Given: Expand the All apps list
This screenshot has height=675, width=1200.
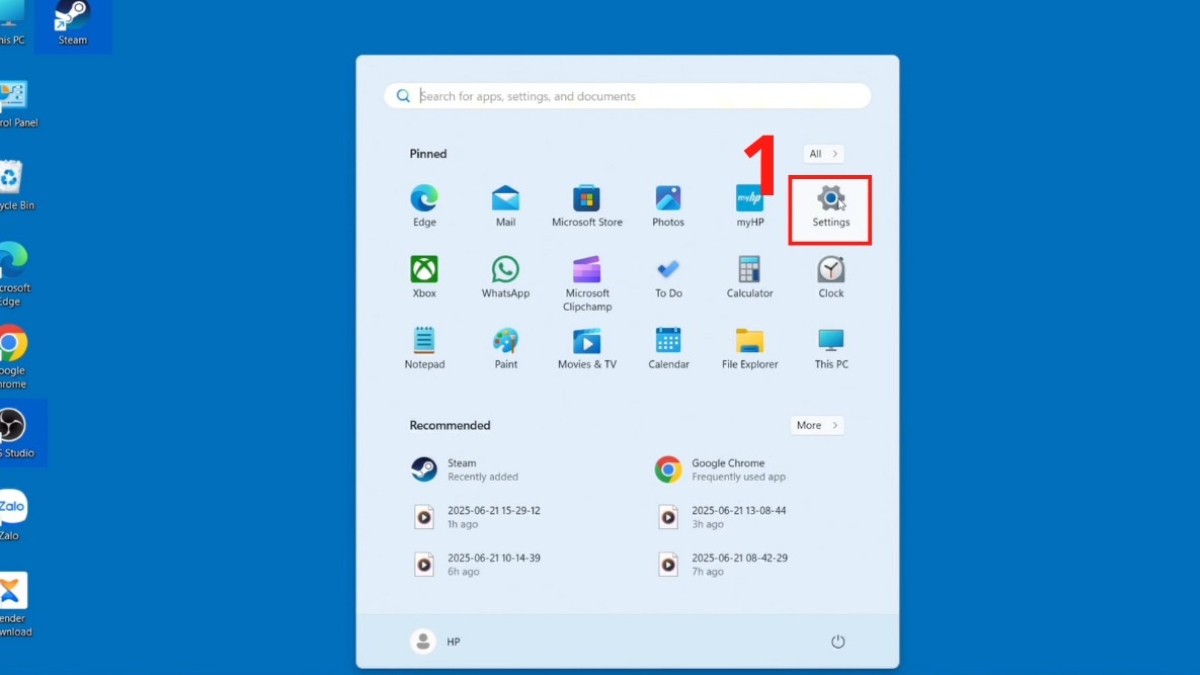Looking at the screenshot, I should [x=822, y=153].
